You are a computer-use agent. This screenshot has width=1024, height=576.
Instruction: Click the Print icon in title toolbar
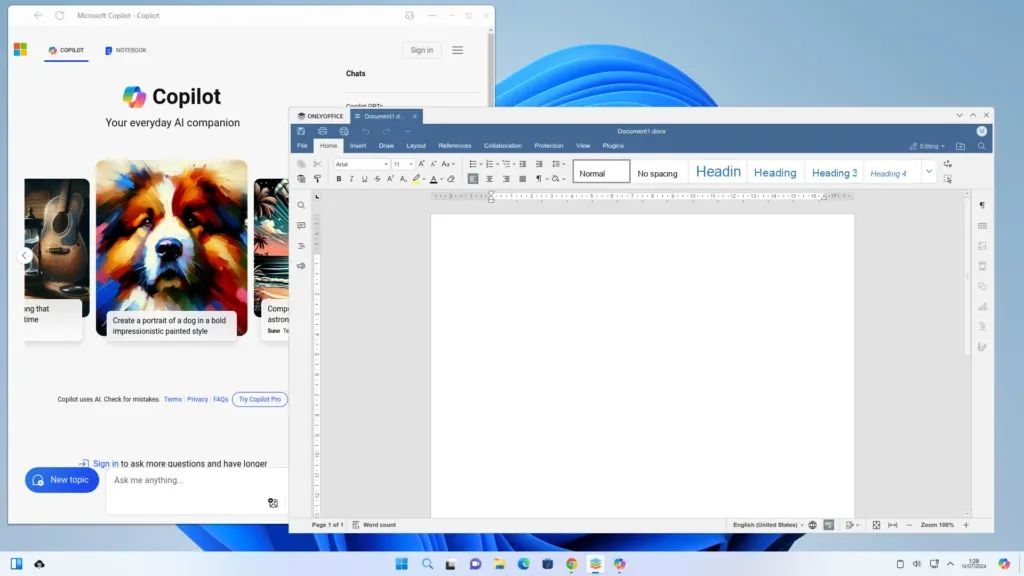click(x=323, y=131)
